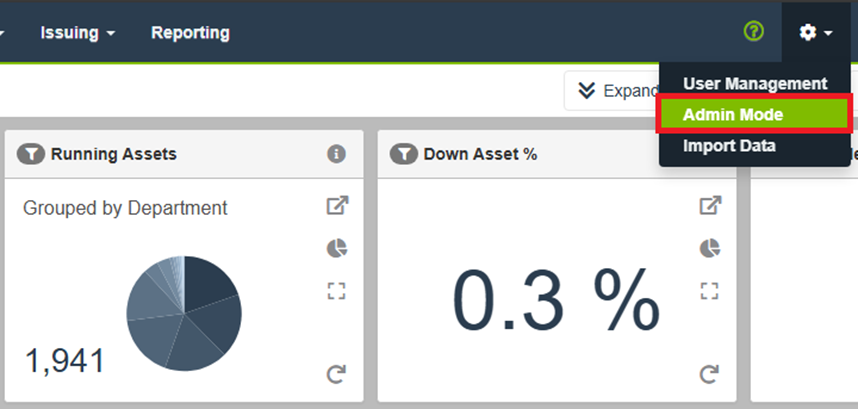858x409 pixels.
Task: Open Running Assets in external view
Action: (336, 206)
